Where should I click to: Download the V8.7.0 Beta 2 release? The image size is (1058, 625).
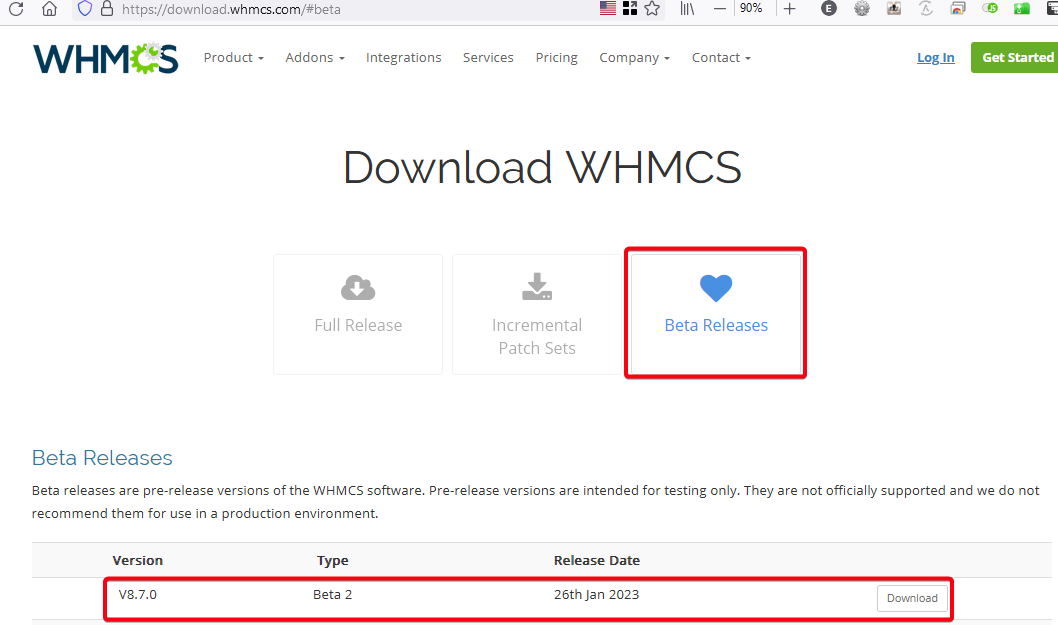coord(912,598)
